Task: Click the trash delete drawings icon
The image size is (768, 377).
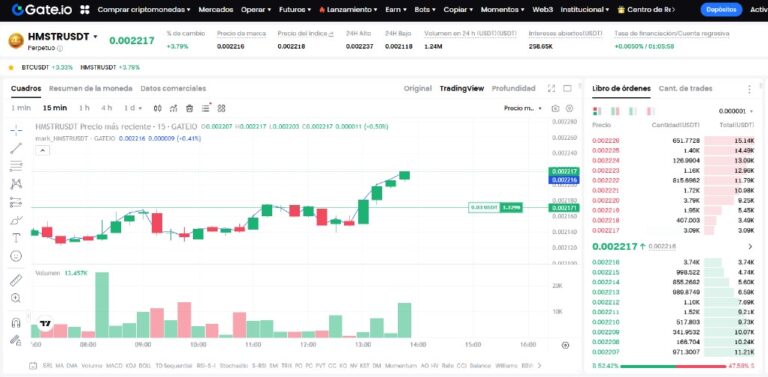Action: coord(190,108)
